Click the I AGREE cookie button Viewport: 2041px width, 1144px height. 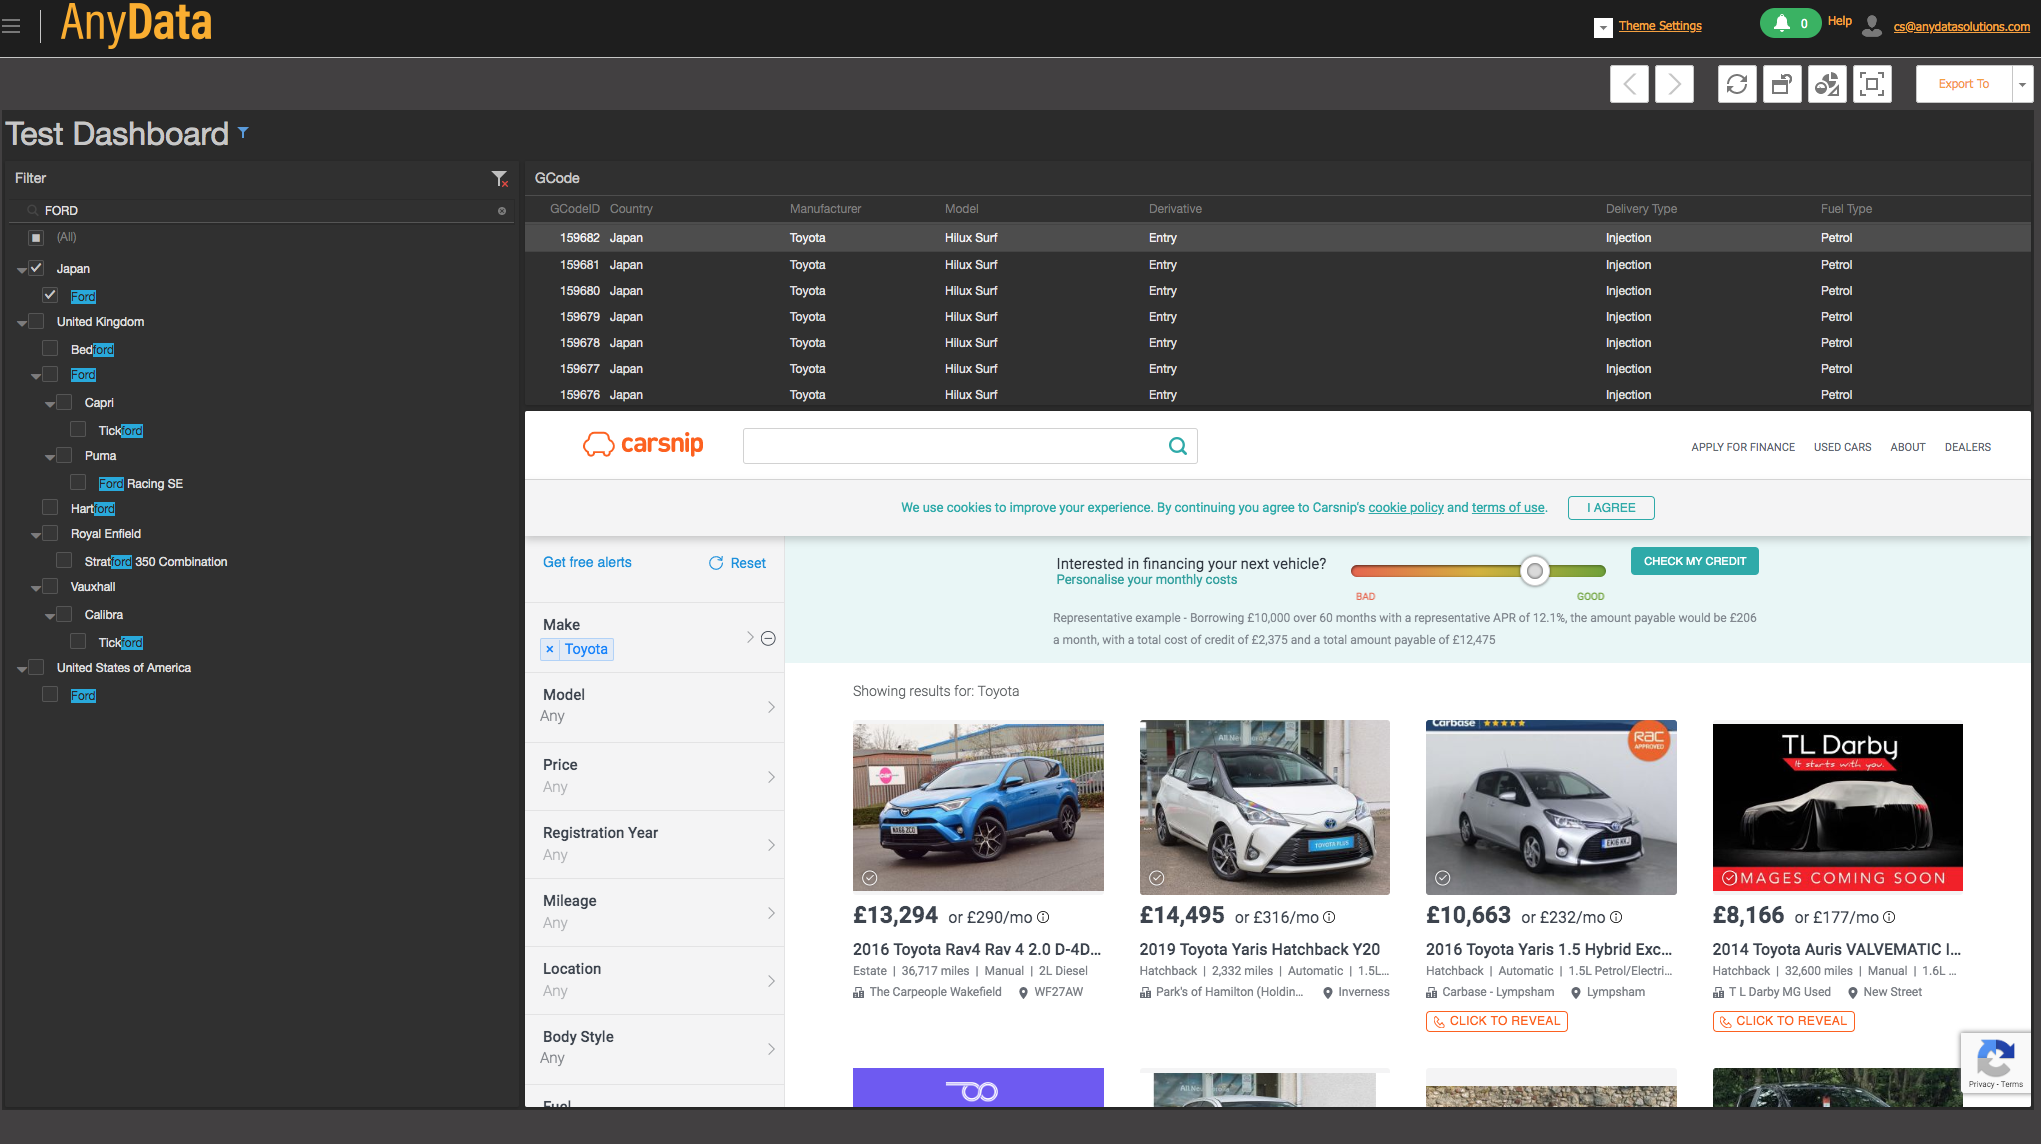click(1611, 508)
